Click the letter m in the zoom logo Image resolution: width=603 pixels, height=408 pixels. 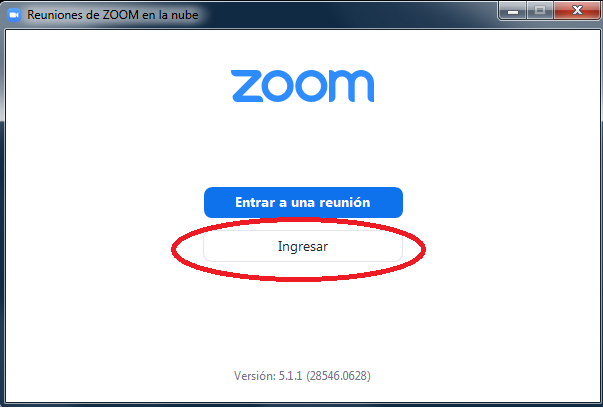351,86
